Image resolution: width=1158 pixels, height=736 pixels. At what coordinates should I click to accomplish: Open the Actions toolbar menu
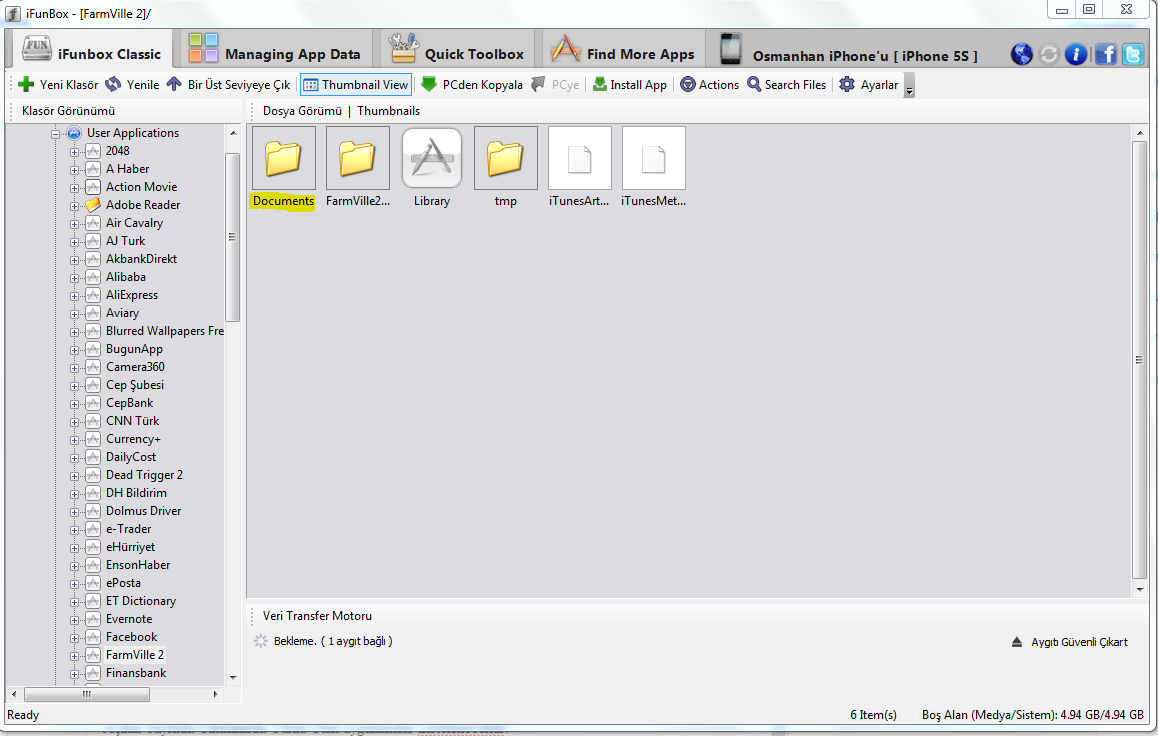pos(710,85)
